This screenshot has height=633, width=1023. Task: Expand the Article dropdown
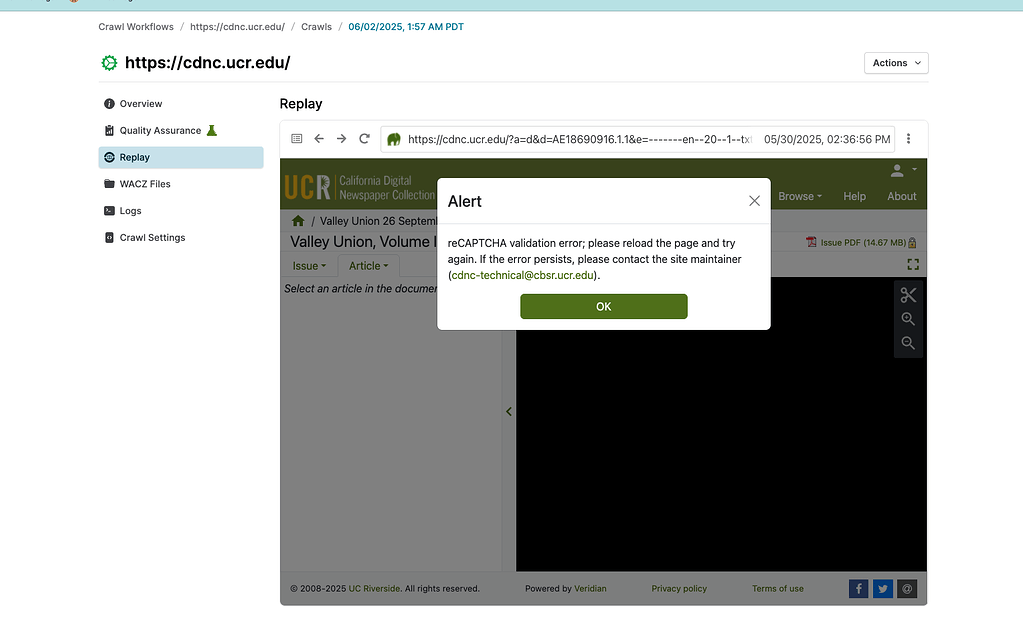click(367, 266)
